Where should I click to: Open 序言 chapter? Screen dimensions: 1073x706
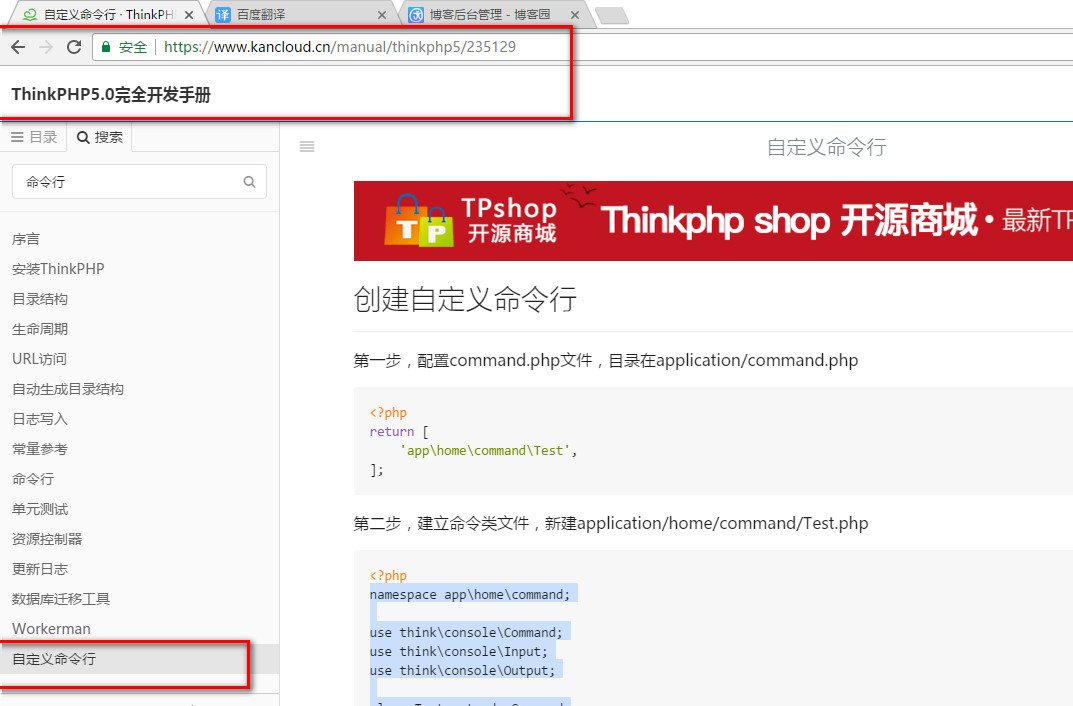tap(26, 239)
